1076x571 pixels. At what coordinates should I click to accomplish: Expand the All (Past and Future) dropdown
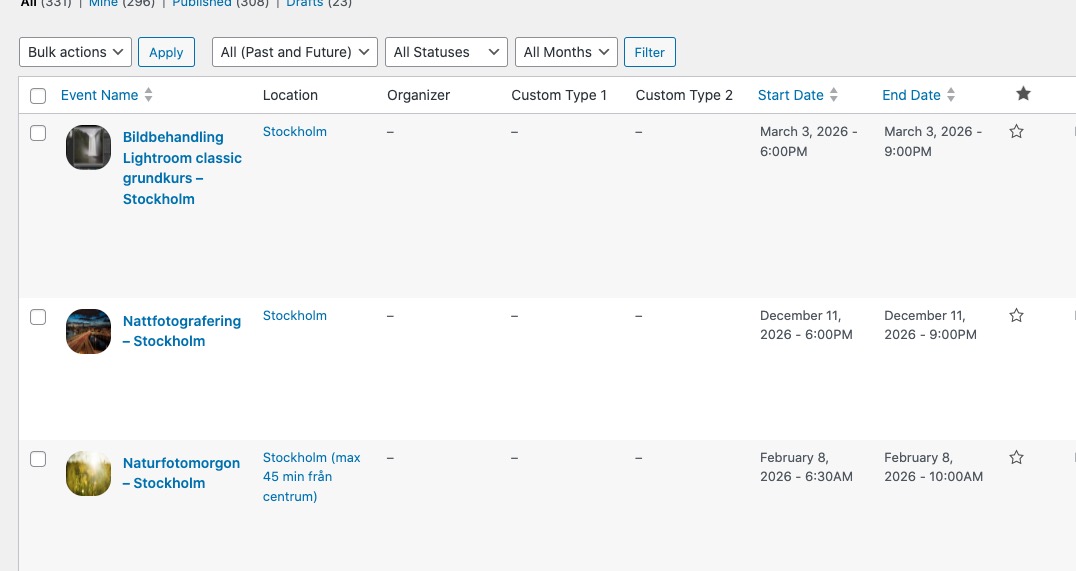(295, 52)
